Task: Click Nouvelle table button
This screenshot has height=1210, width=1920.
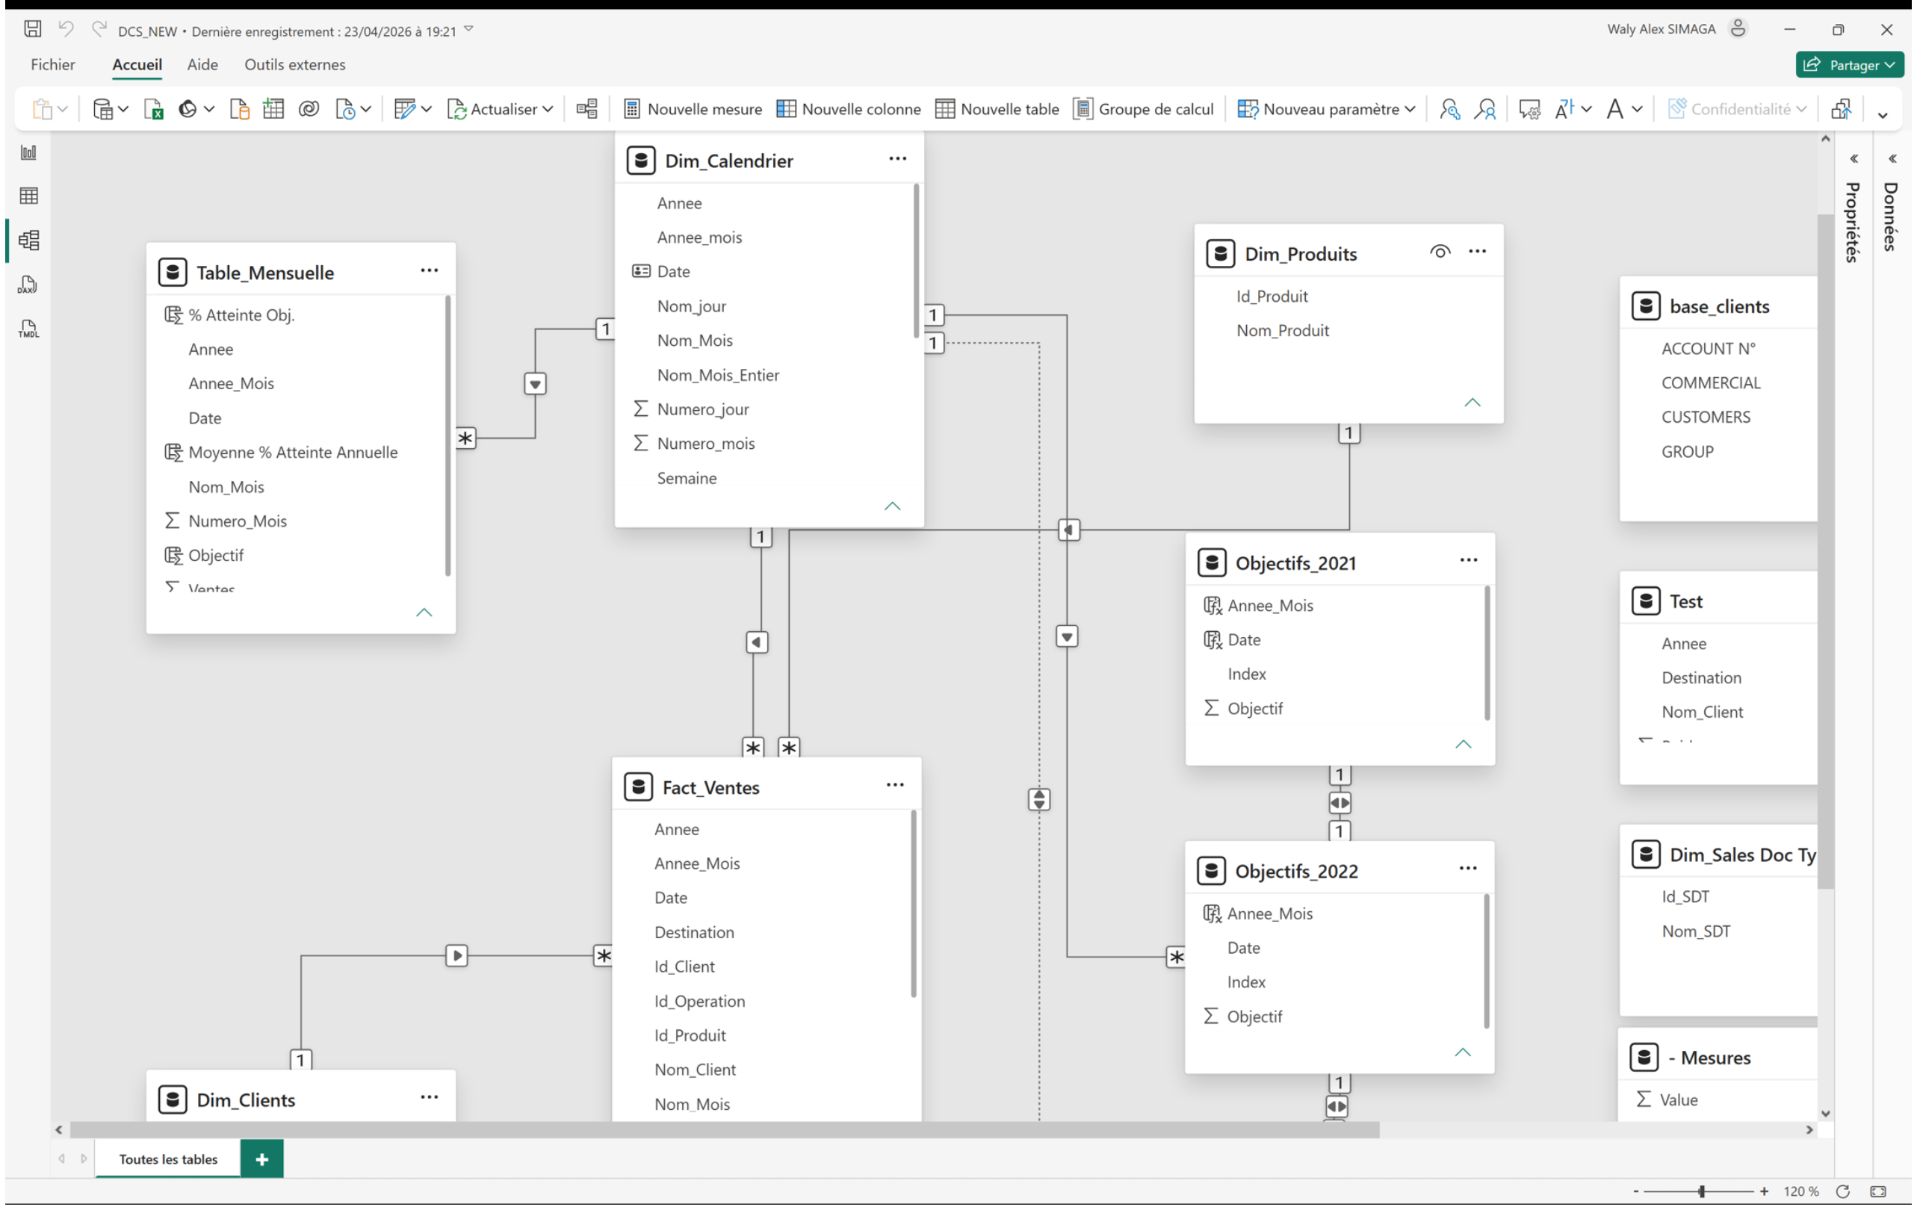Action: pyautogui.click(x=997, y=109)
